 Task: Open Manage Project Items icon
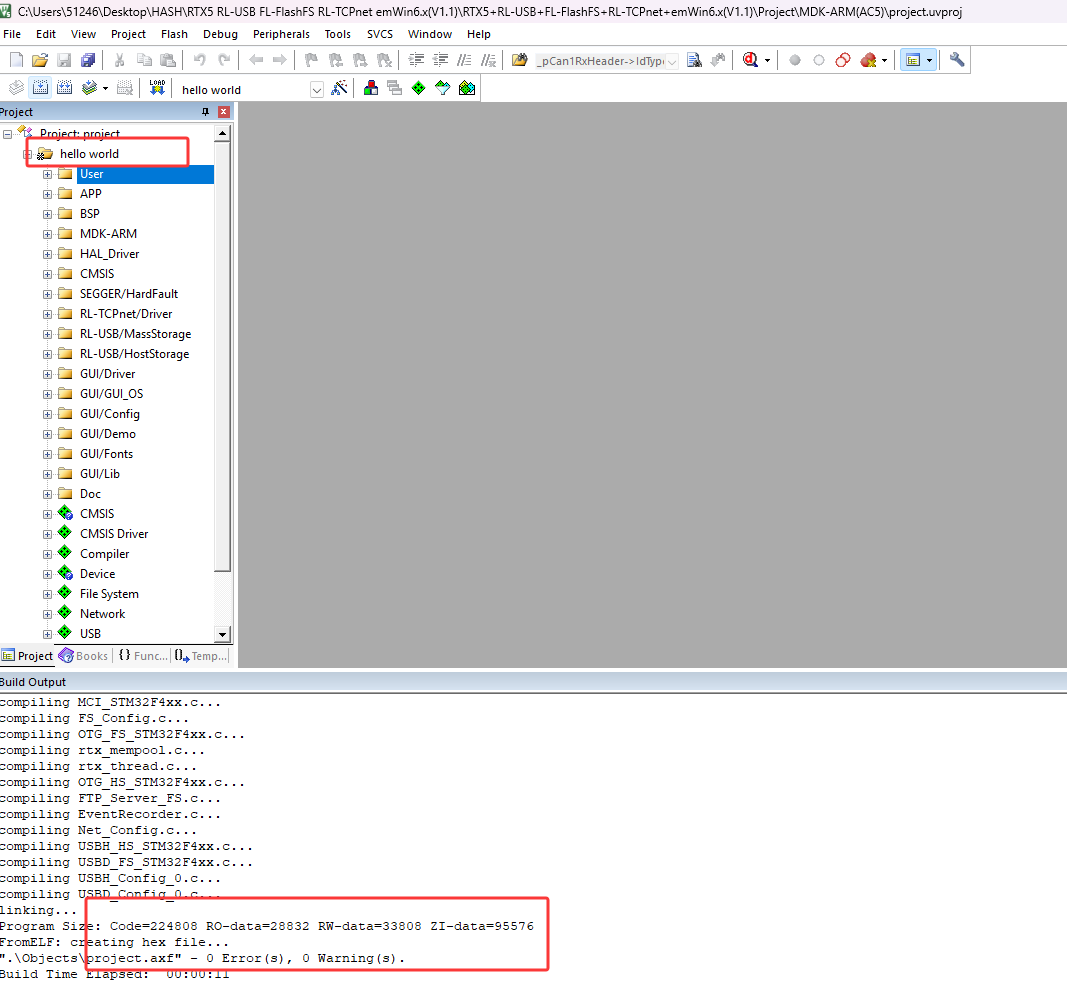click(371, 88)
